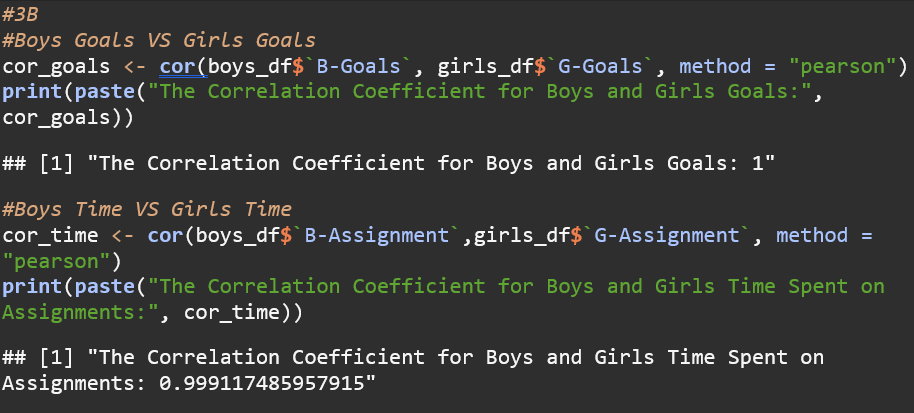Click the output line ending in "Goals: 1"
914x413 pixels.
400,163
